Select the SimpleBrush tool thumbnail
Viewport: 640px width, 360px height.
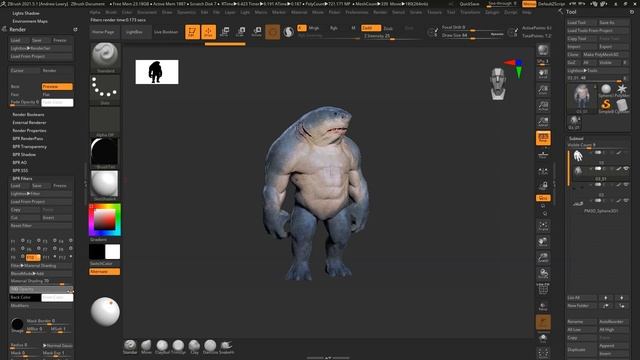pyautogui.click(x=606, y=106)
